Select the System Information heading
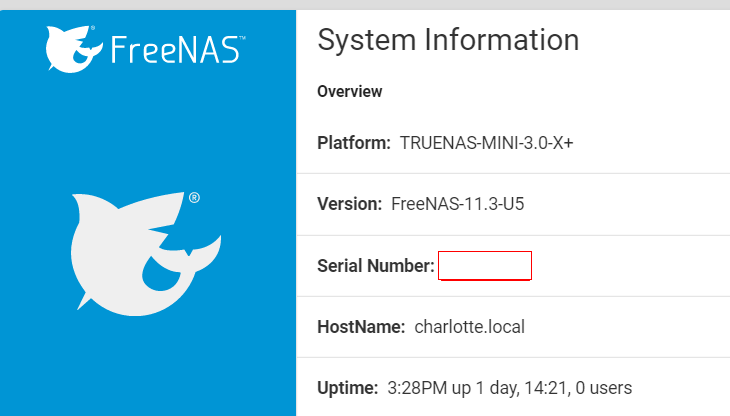The height and width of the screenshot is (416, 730). tap(448, 40)
